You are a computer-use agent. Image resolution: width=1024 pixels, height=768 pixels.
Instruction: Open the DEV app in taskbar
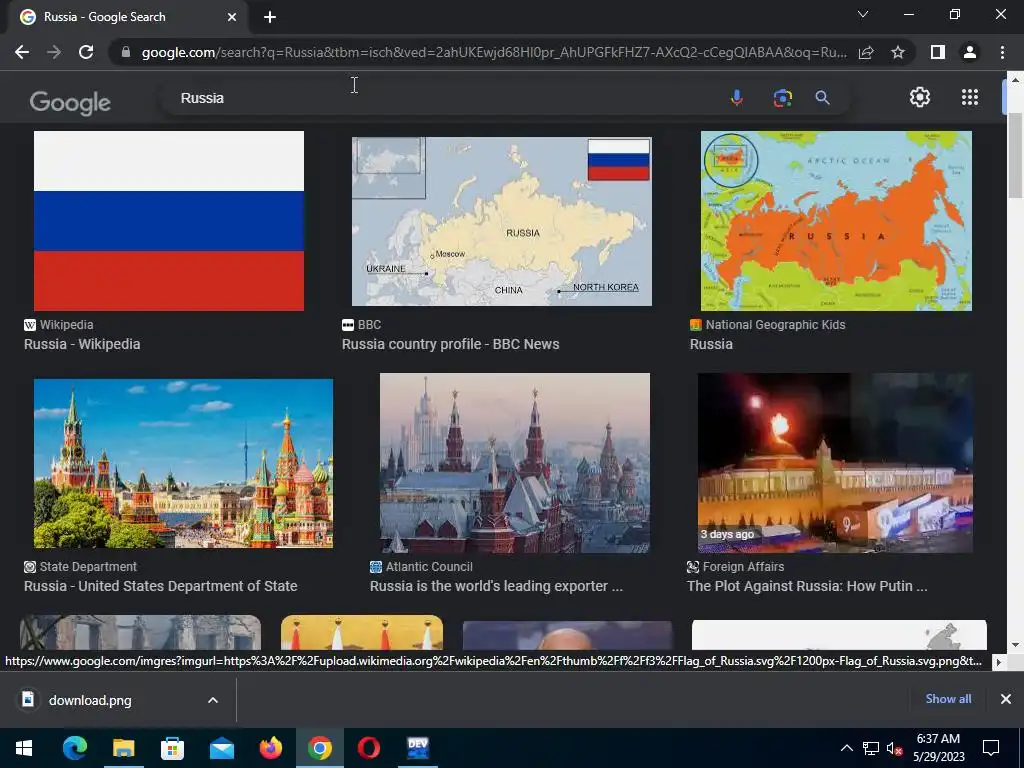point(418,748)
